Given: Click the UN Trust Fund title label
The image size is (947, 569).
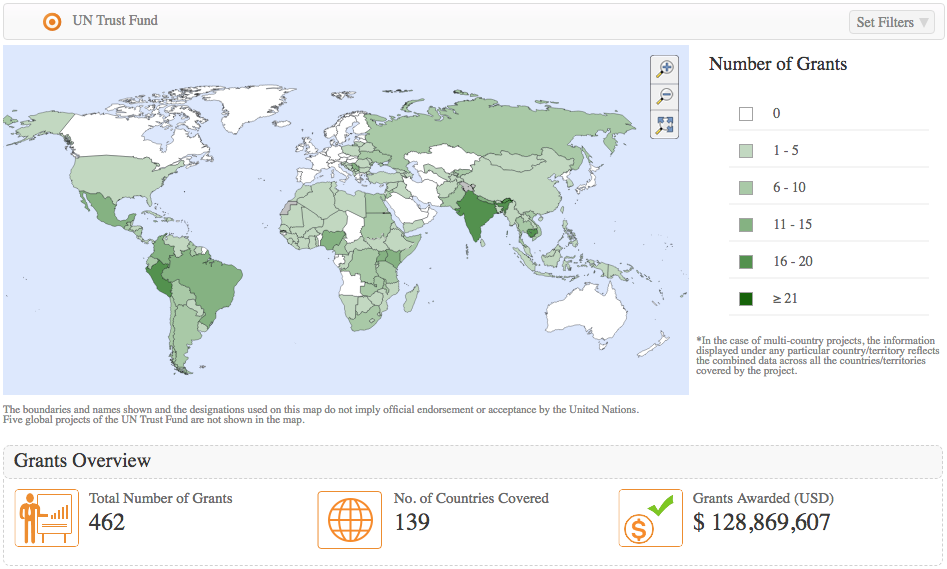Looking at the screenshot, I should tap(115, 20).
